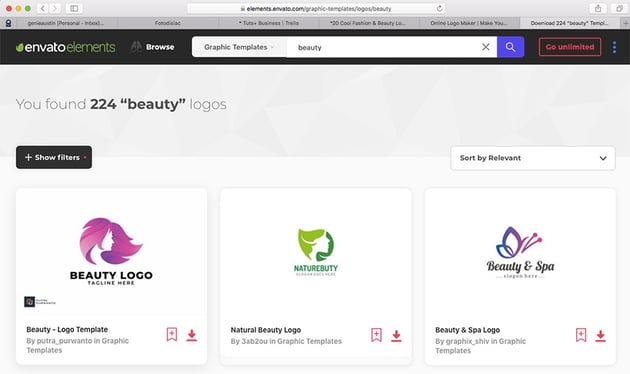Bookmark the Natural Beauty Logo item

[376, 335]
